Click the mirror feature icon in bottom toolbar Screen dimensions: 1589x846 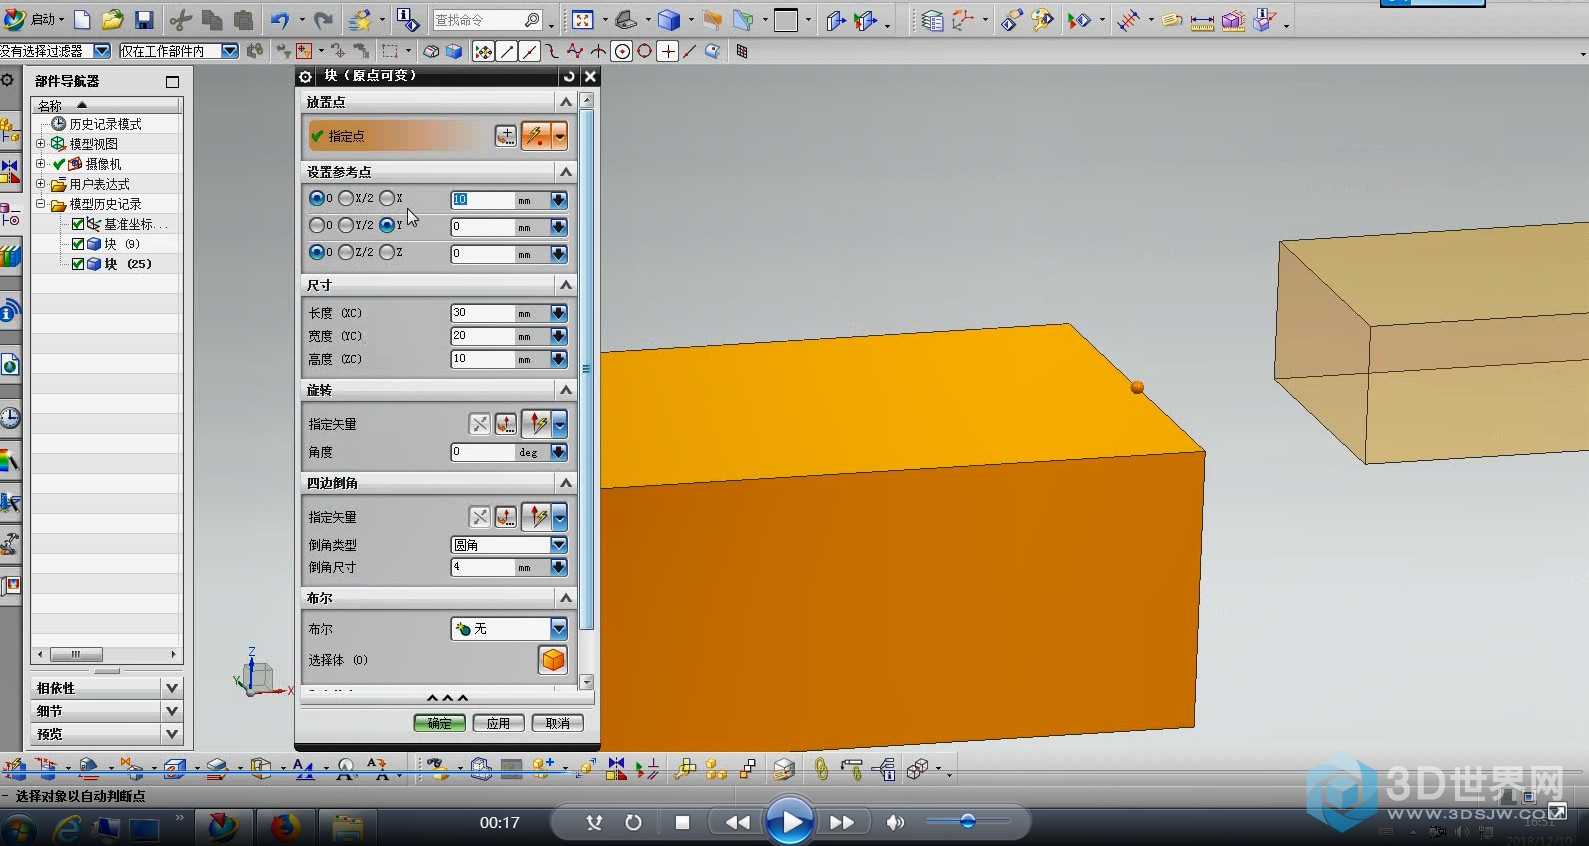tap(616, 768)
